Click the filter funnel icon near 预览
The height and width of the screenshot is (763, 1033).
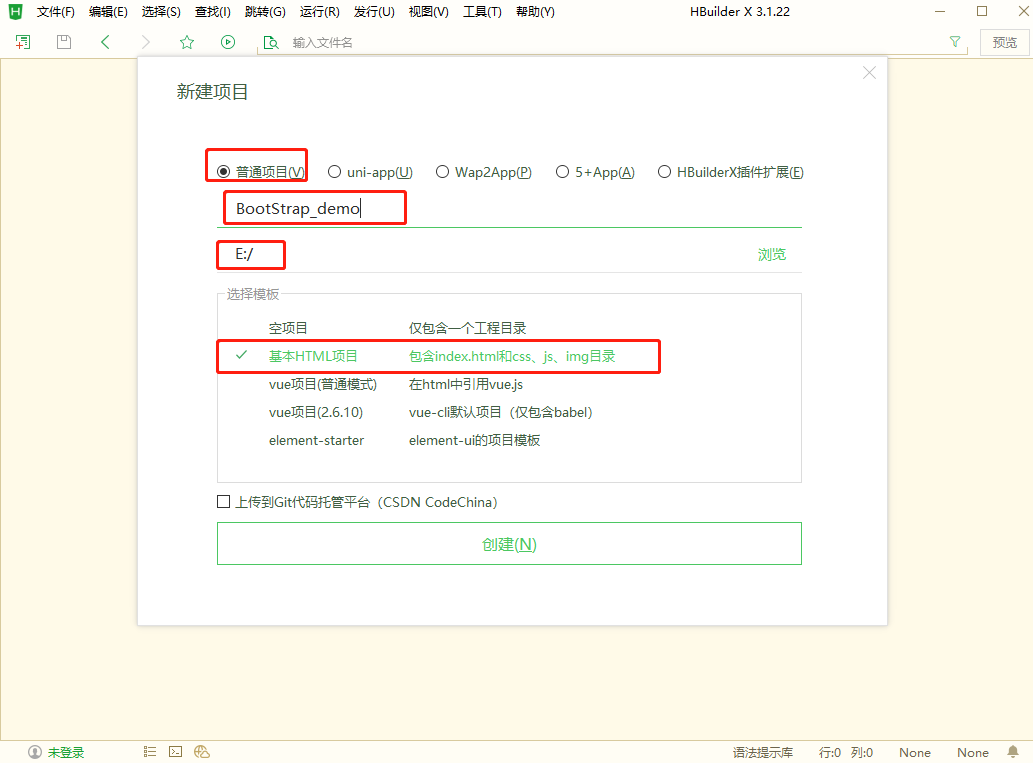pos(955,42)
